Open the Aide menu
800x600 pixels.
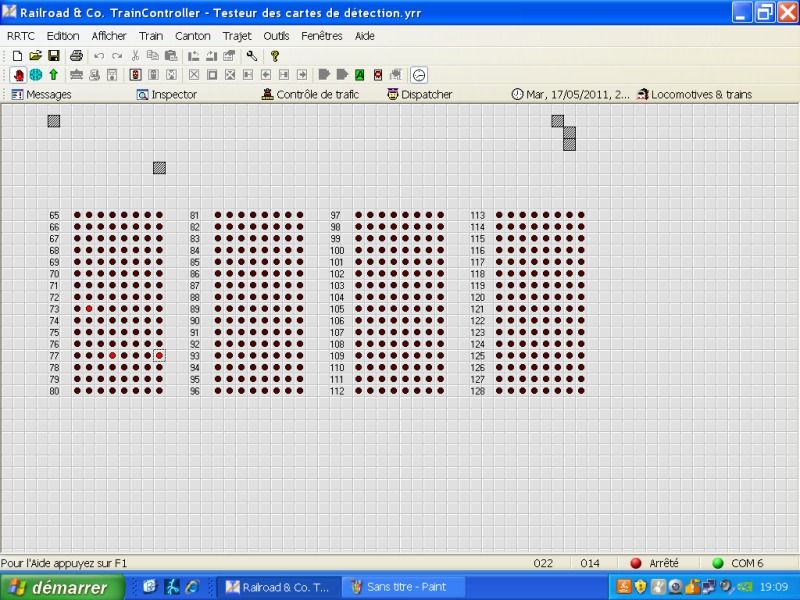(365, 36)
